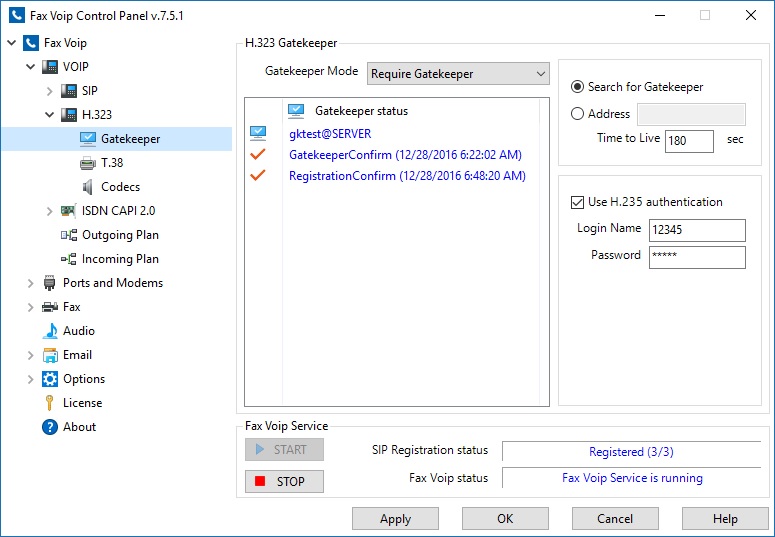Expand the ISDN CAPI 2.0 node
The width and height of the screenshot is (775, 537).
pos(49,211)
